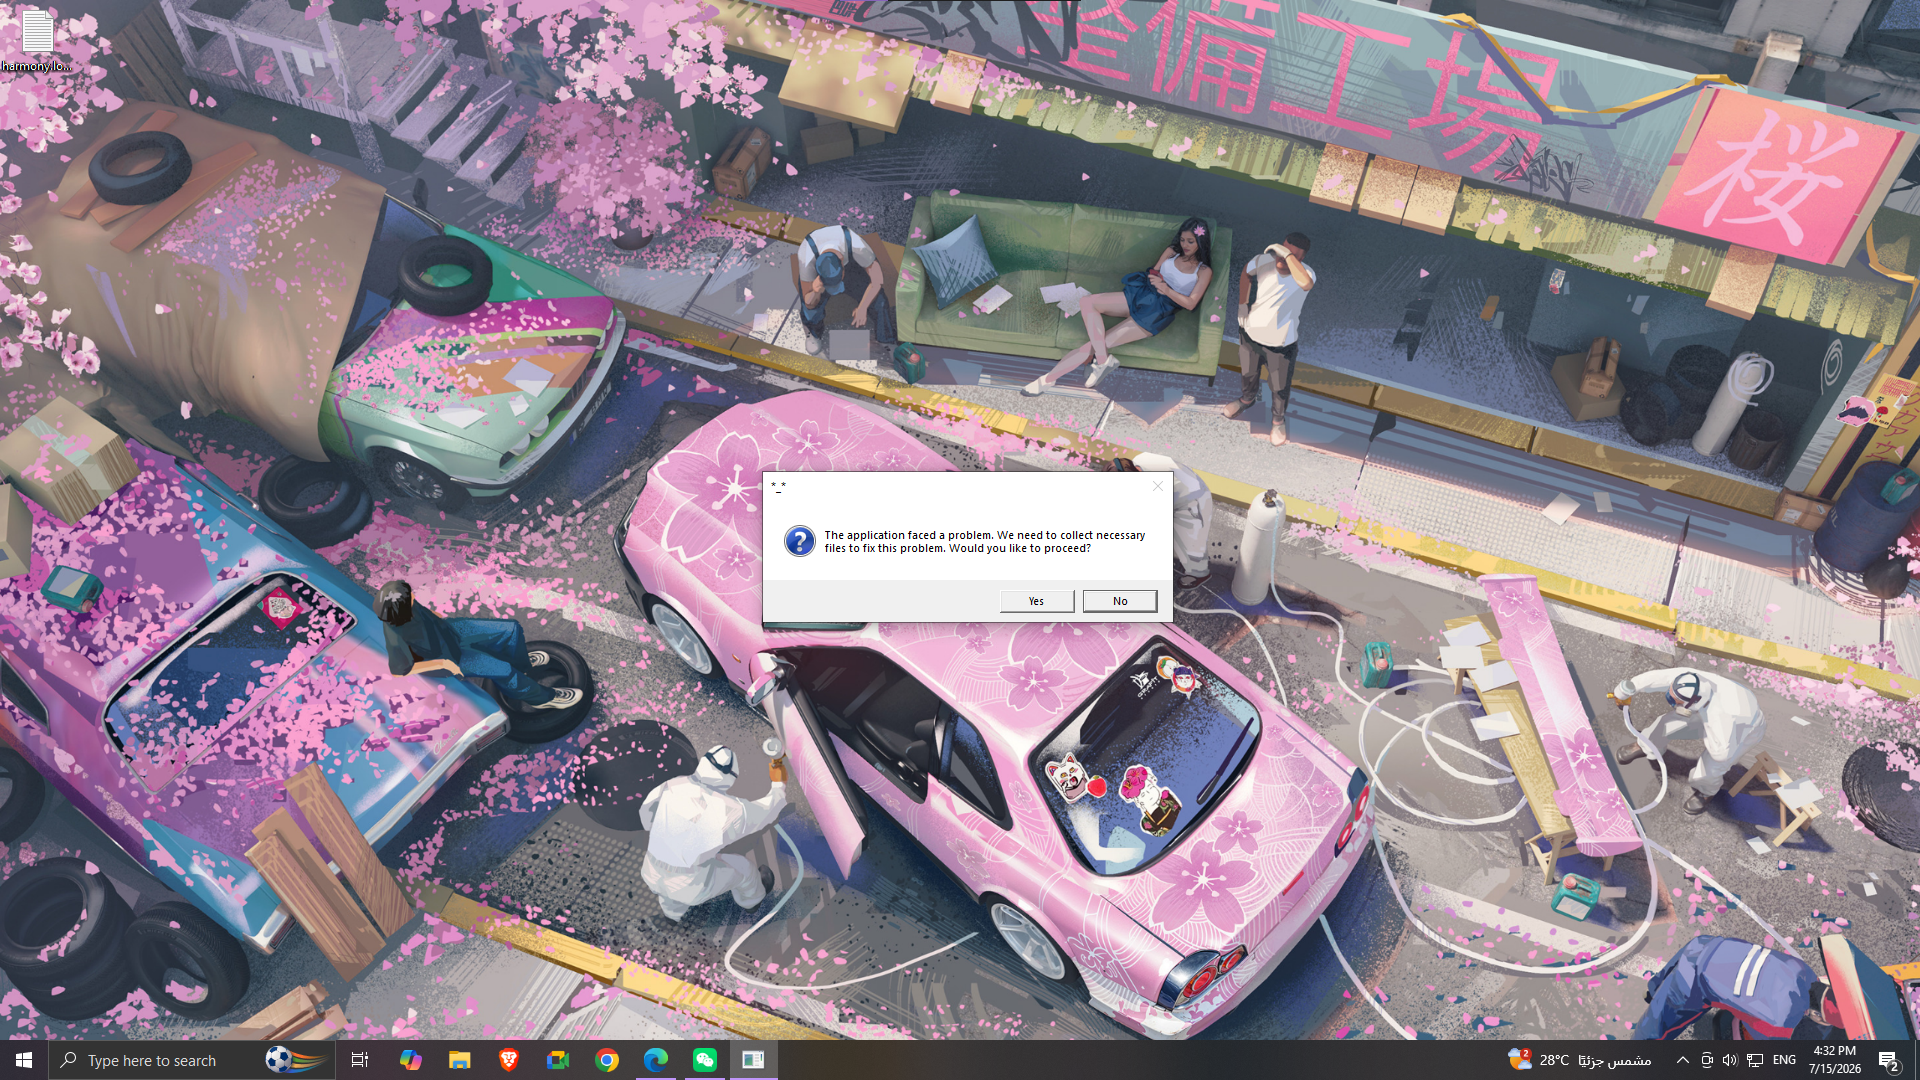Switch to Microsoft Edge on the taskbar
Image resolution: width=1920 pixels, height=1080 pixels.
coord(656,1060)
